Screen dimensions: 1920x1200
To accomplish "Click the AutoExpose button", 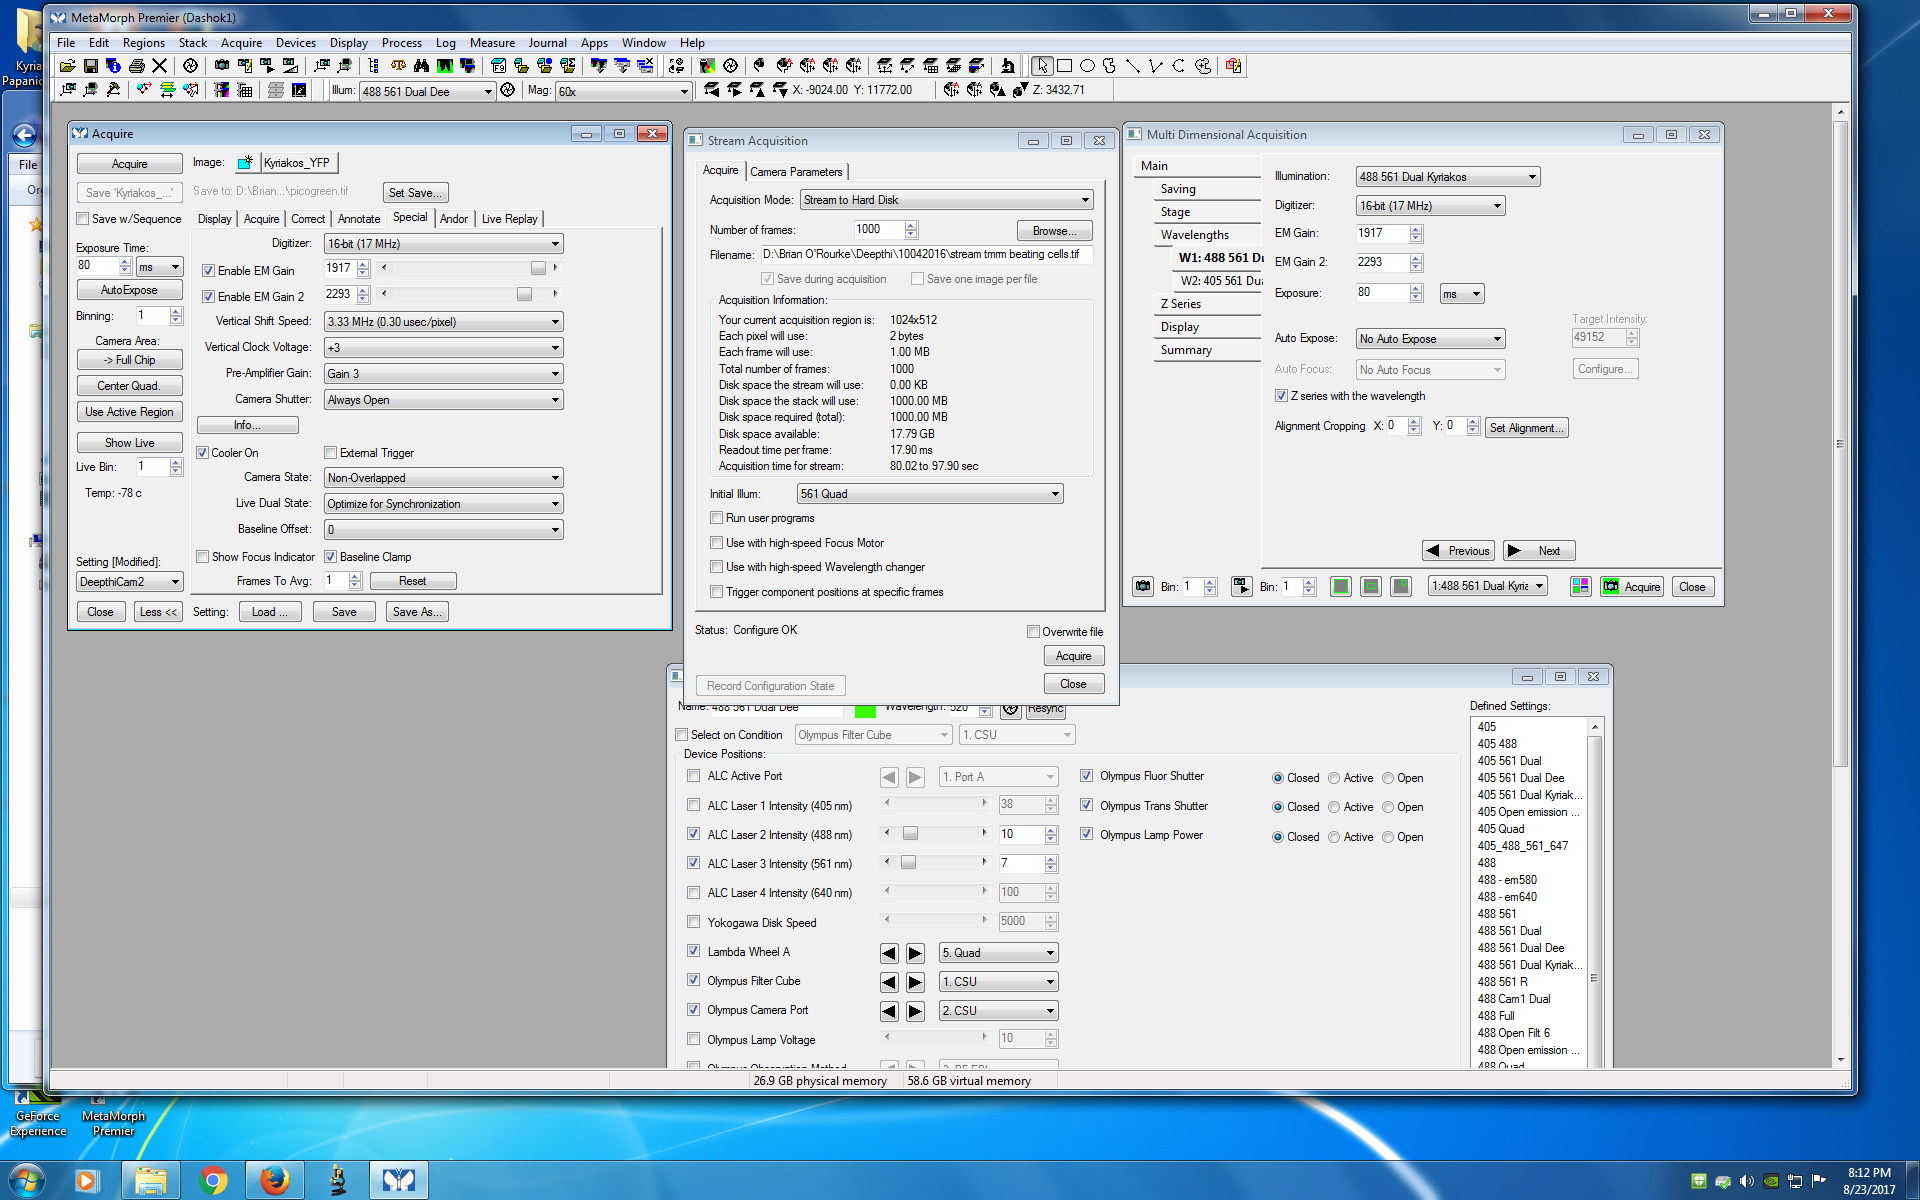I will [x=129, y=290].
